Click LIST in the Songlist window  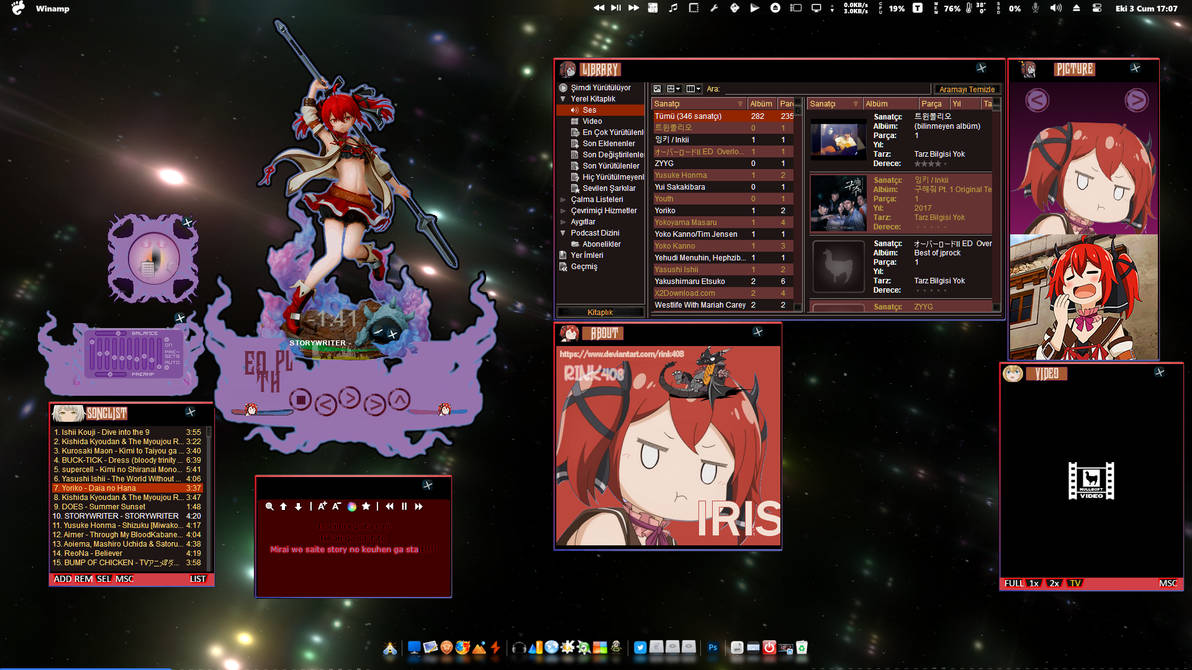click(x=198, y=580)
